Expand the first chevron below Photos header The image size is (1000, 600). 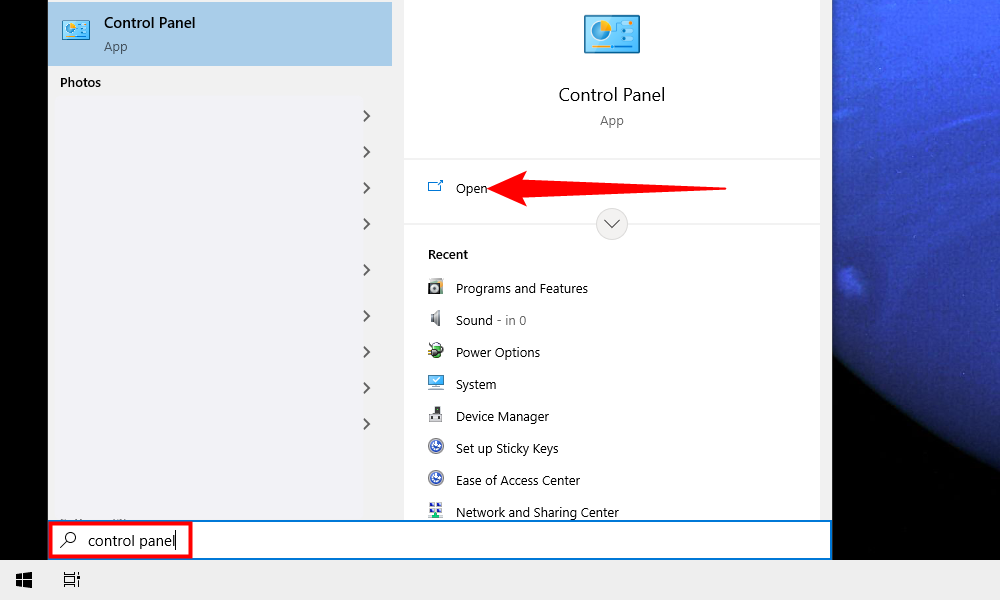pos(366,116)
